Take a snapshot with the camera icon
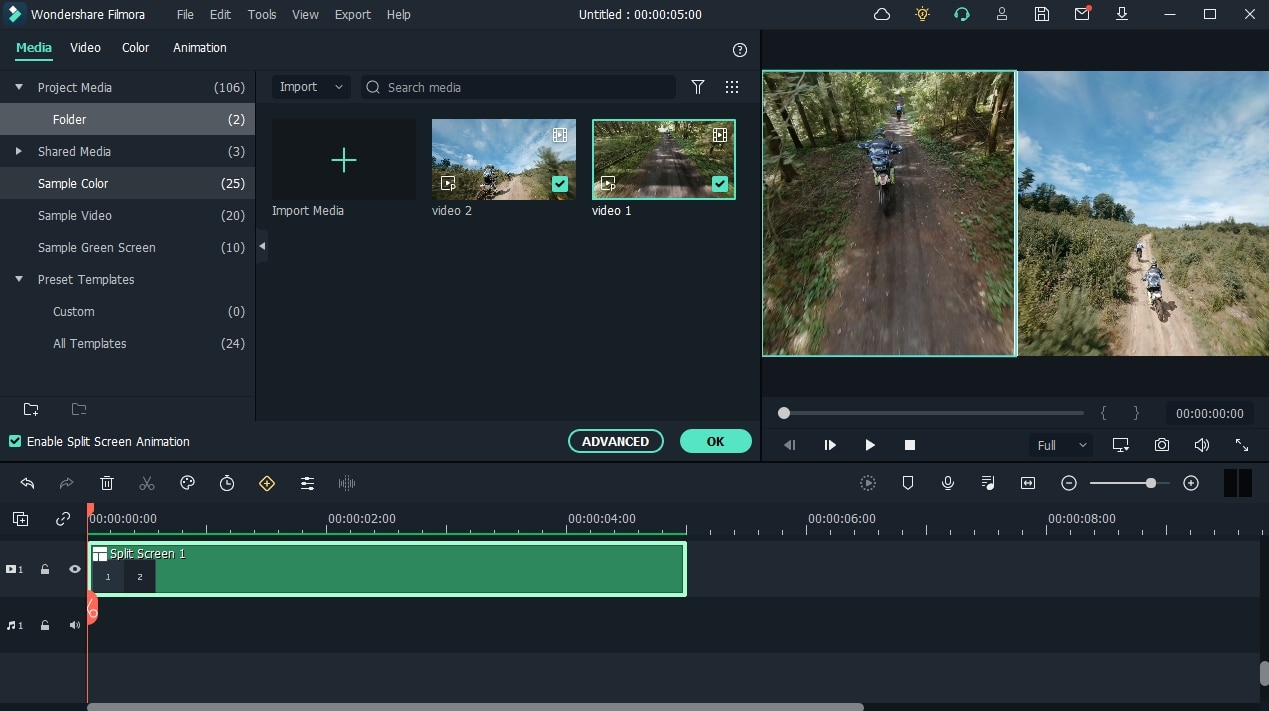The height and width of the screenshot is (711, 1269). 1162,445
